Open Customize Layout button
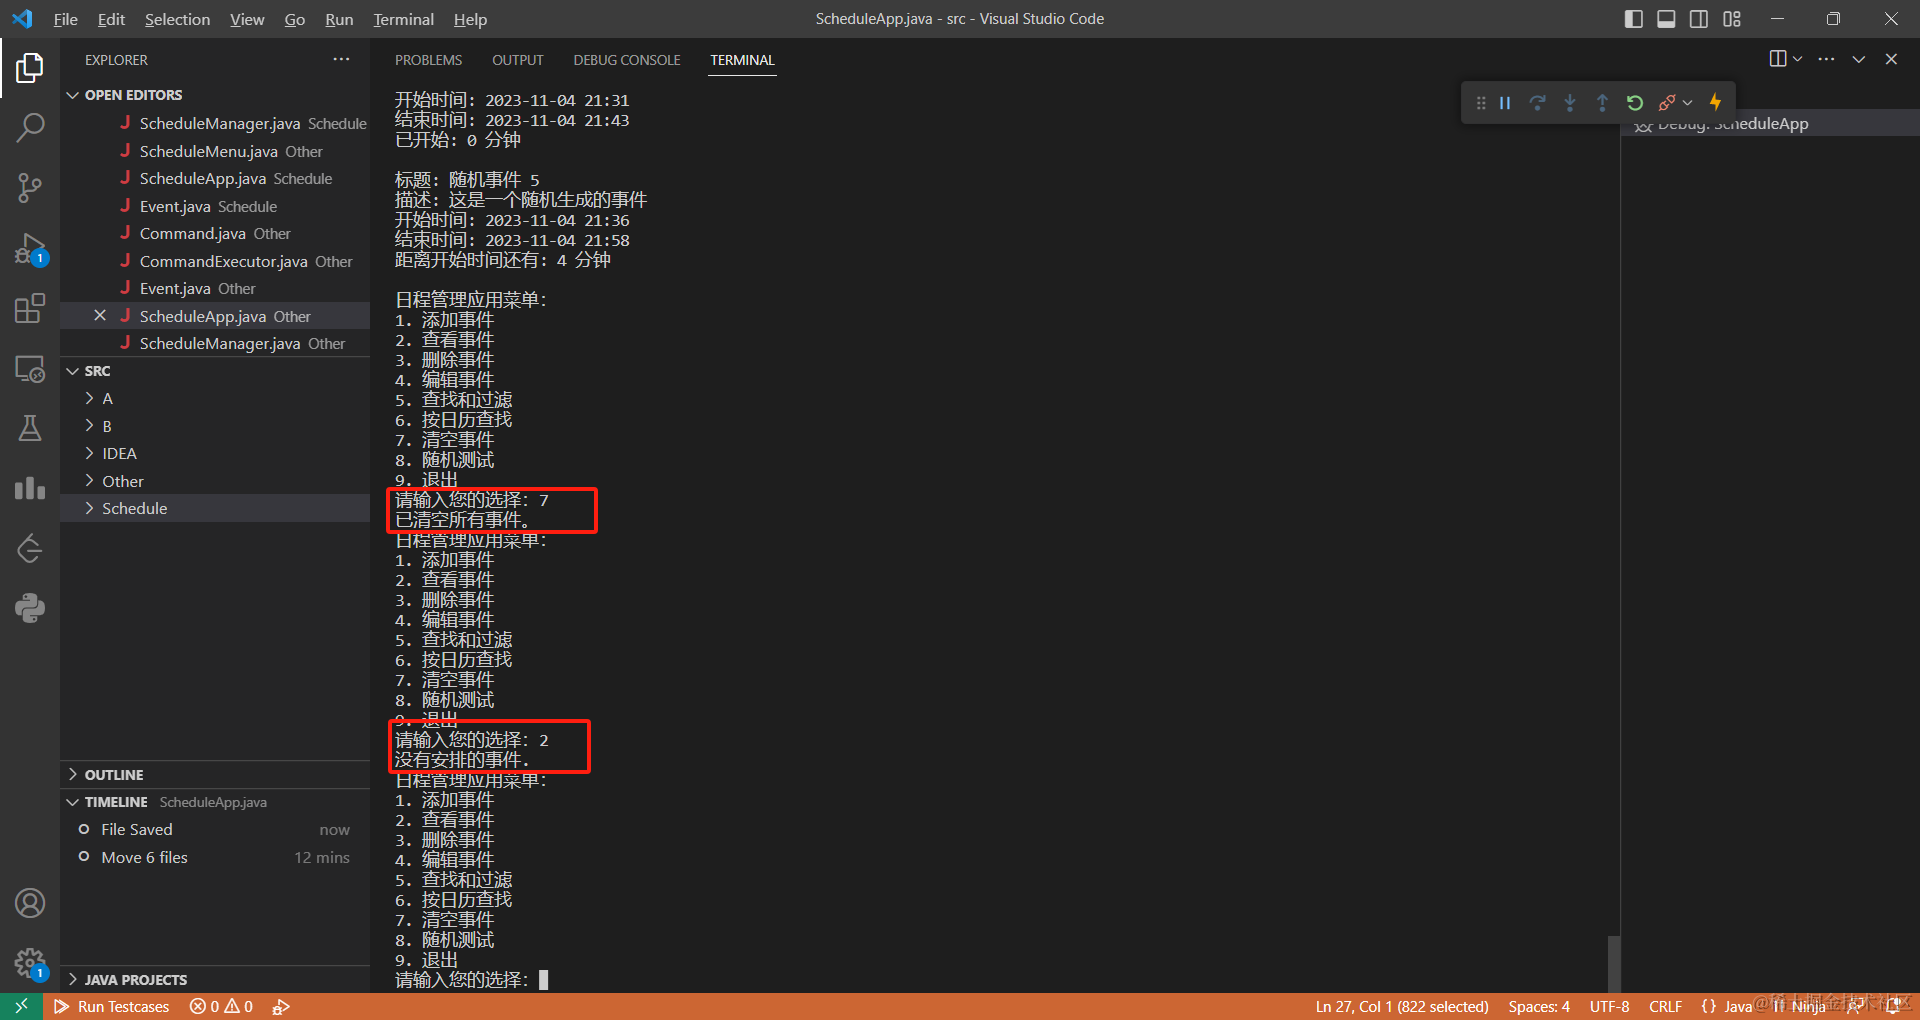Screen dimensions: 1920x1020 (x=1732, y=19)
